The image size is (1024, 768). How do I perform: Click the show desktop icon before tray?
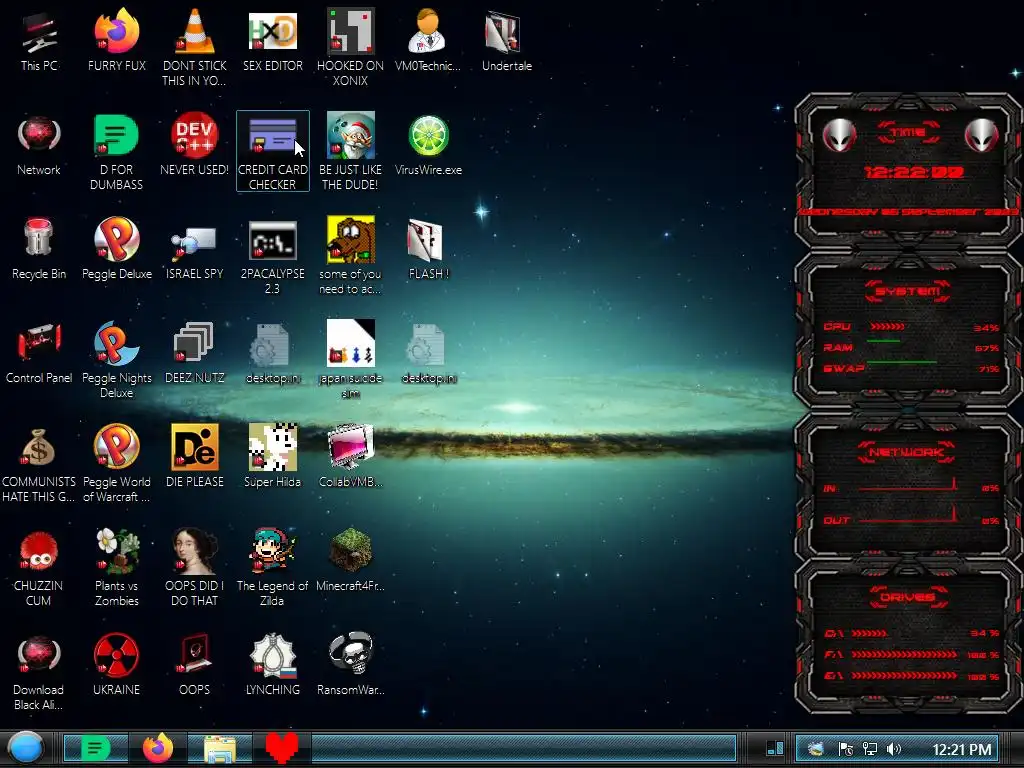pos(775,748)
